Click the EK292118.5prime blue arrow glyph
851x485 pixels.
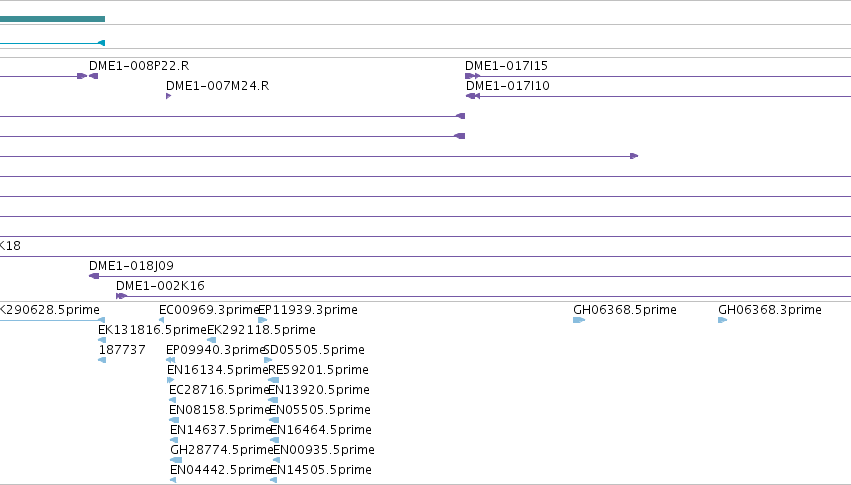pyautogui.click(x=212, y=340)
